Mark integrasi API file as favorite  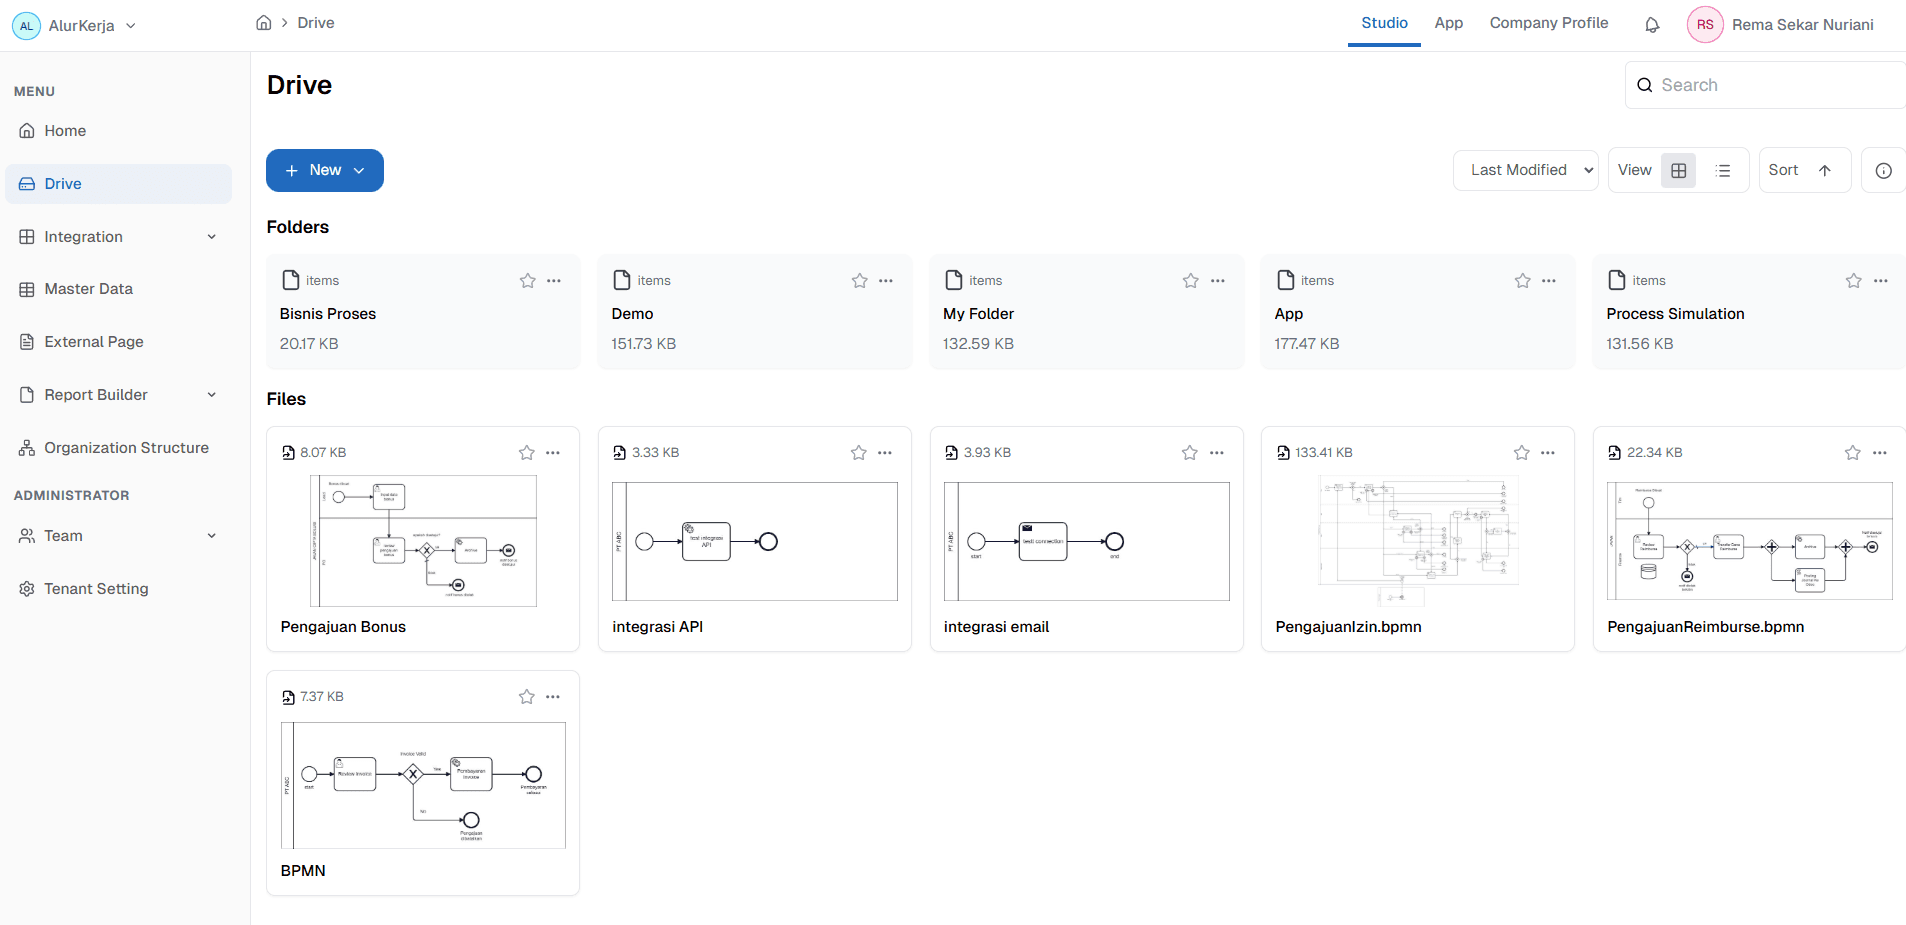point(858,453)
